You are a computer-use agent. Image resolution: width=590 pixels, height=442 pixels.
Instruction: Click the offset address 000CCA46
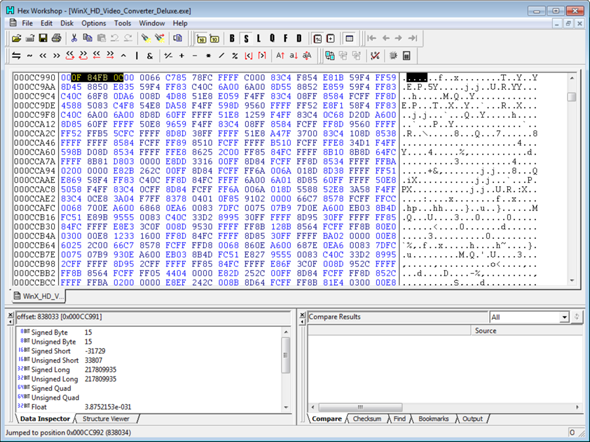click(x=35, y=143)
